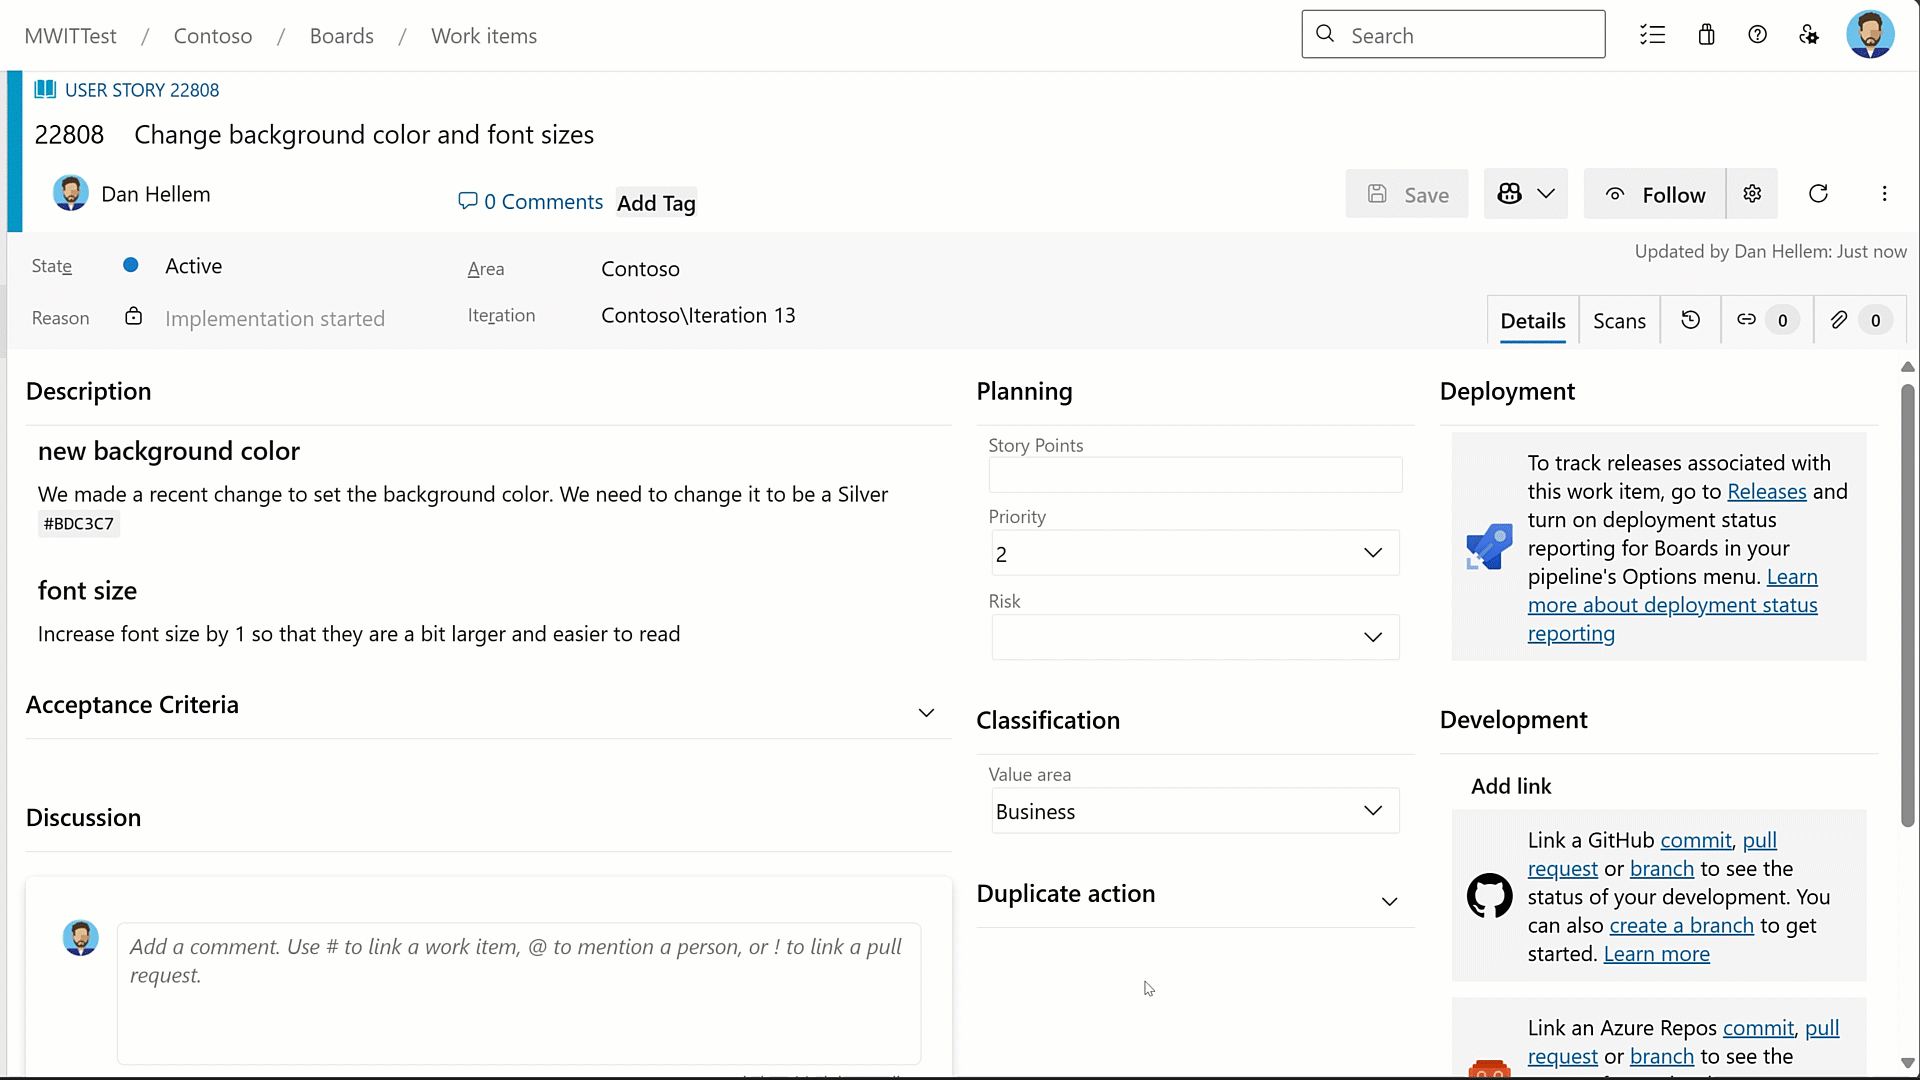The image size is (1920, 1080).
Task: Open the Risk dropdown
Action: 1195,637
